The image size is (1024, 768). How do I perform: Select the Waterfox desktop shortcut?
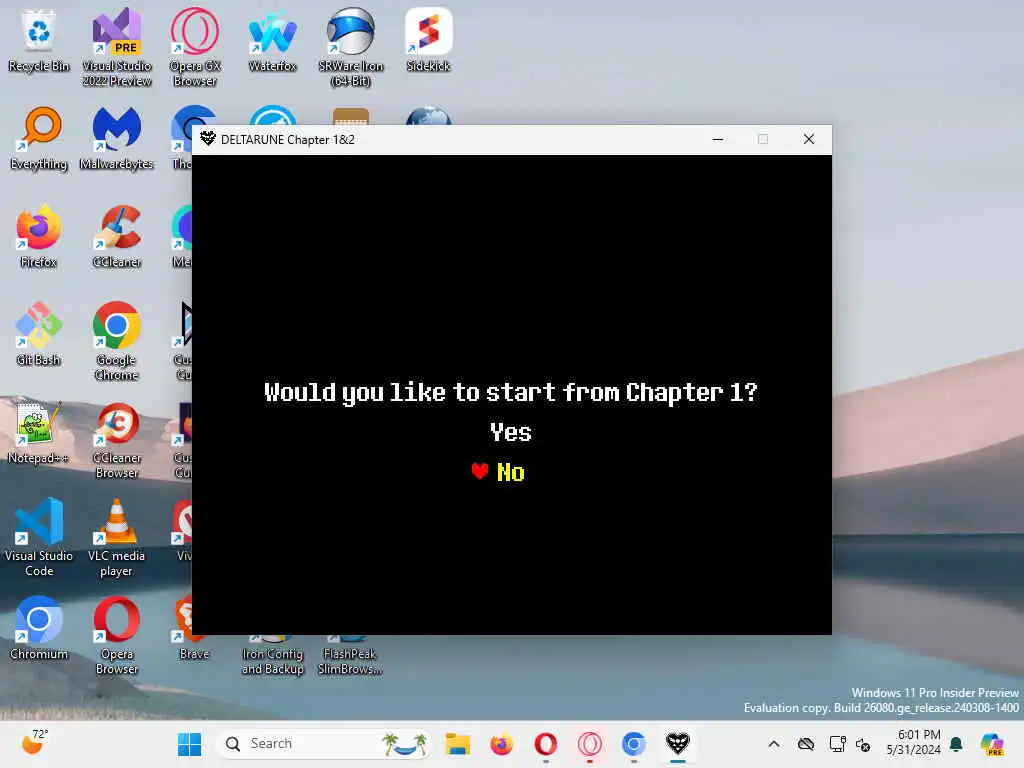(x=272, y=40)
